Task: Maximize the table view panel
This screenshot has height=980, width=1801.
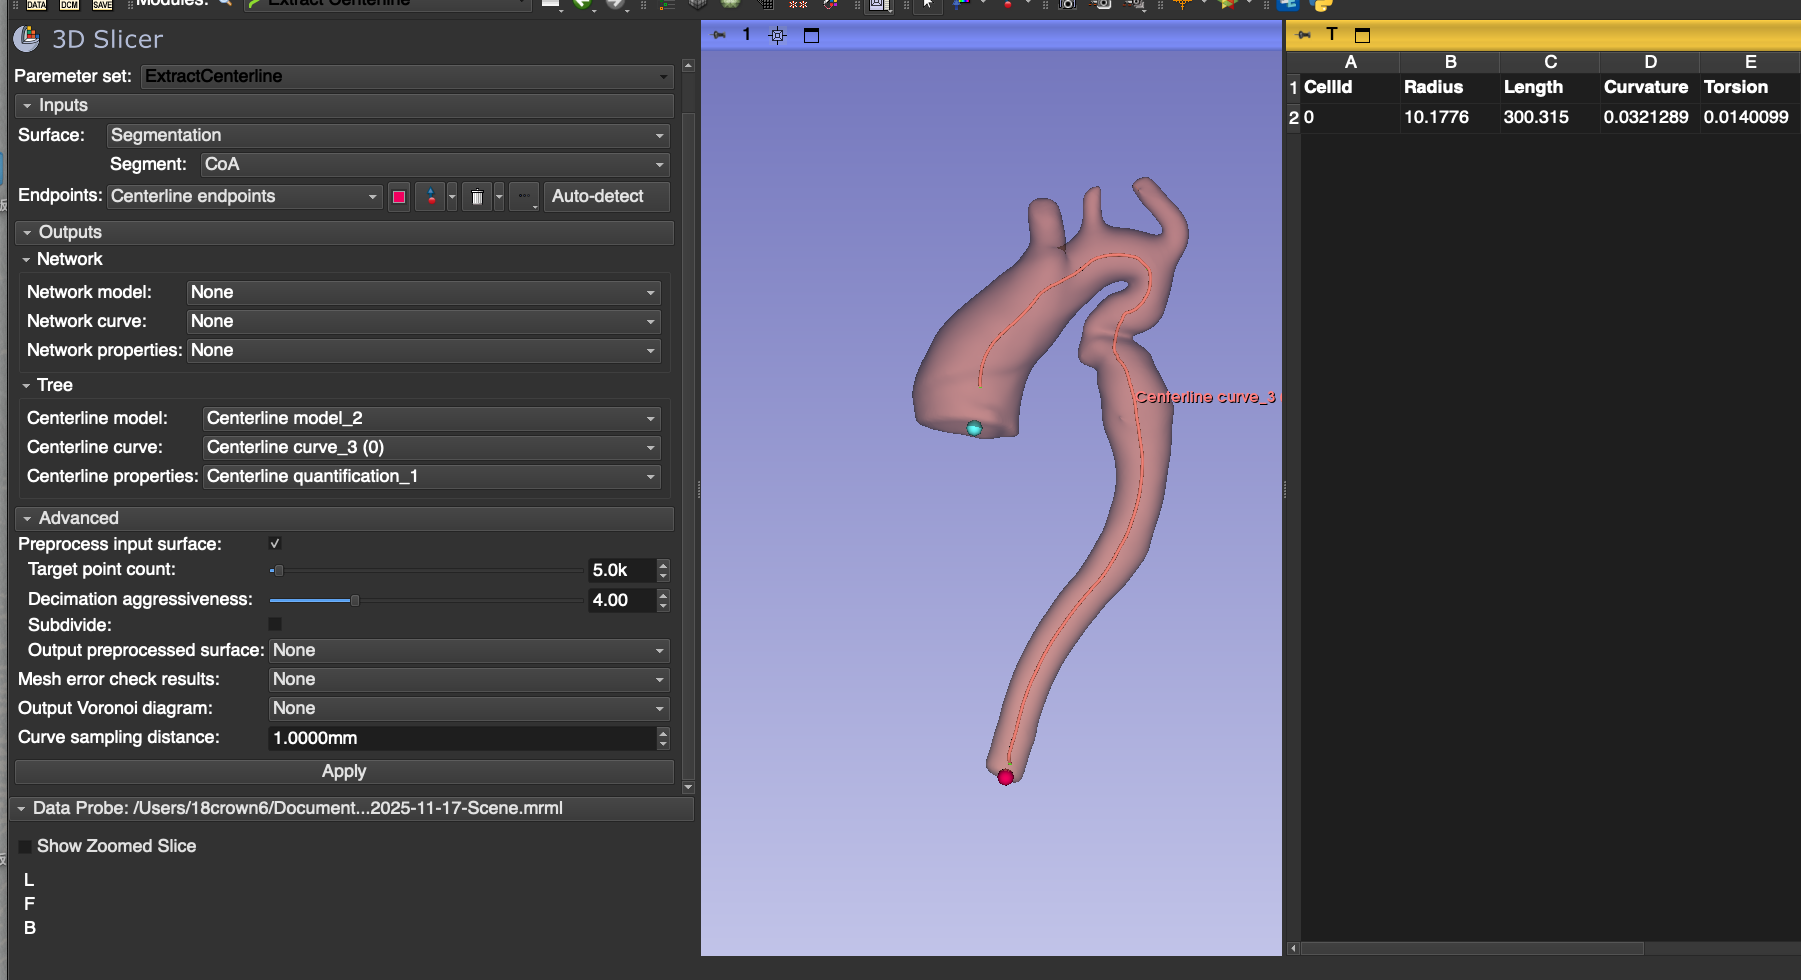Action: tap(1362, 35)
